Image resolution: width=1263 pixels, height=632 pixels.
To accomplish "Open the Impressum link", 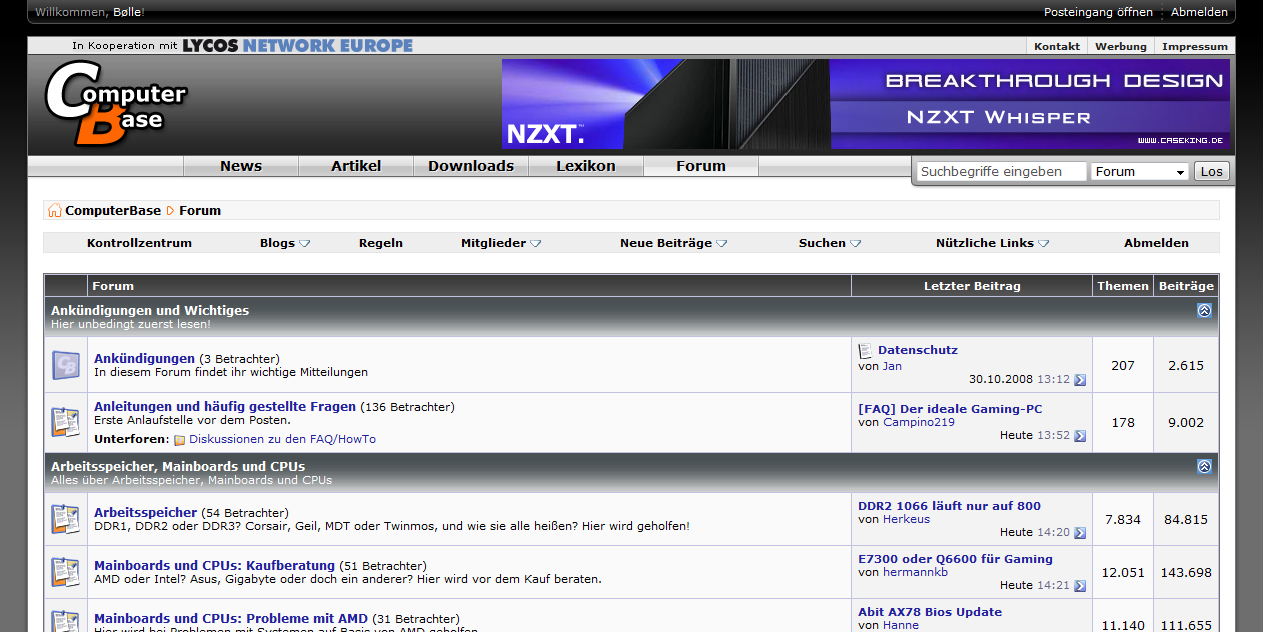I will (1195, 46).
